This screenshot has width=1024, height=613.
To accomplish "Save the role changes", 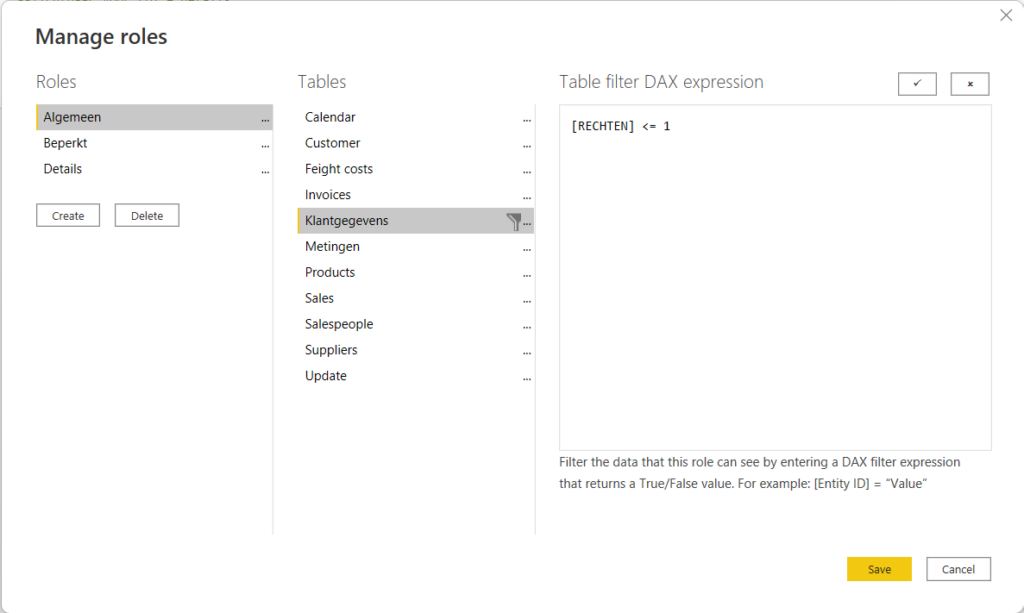I will click(x=879, y=569).
